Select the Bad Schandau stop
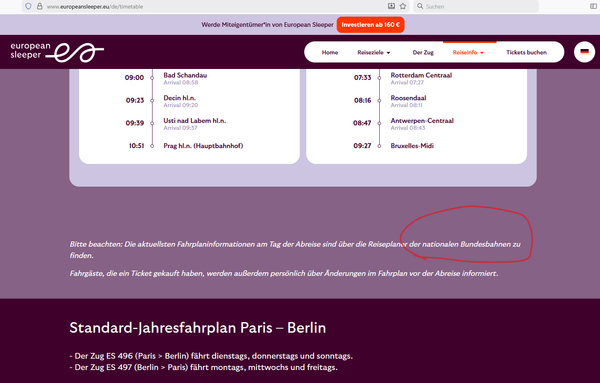 [x=185, y=75]
